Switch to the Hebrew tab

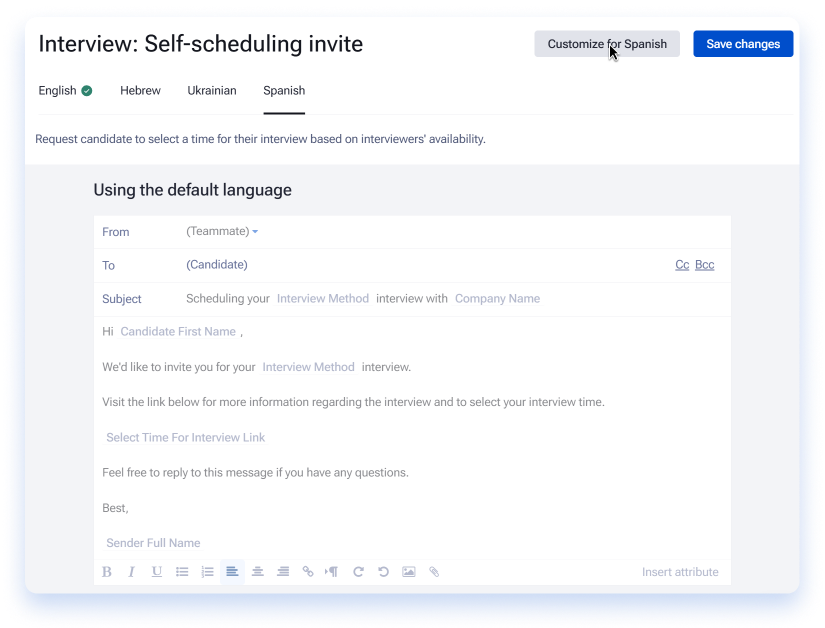[140, 90]
